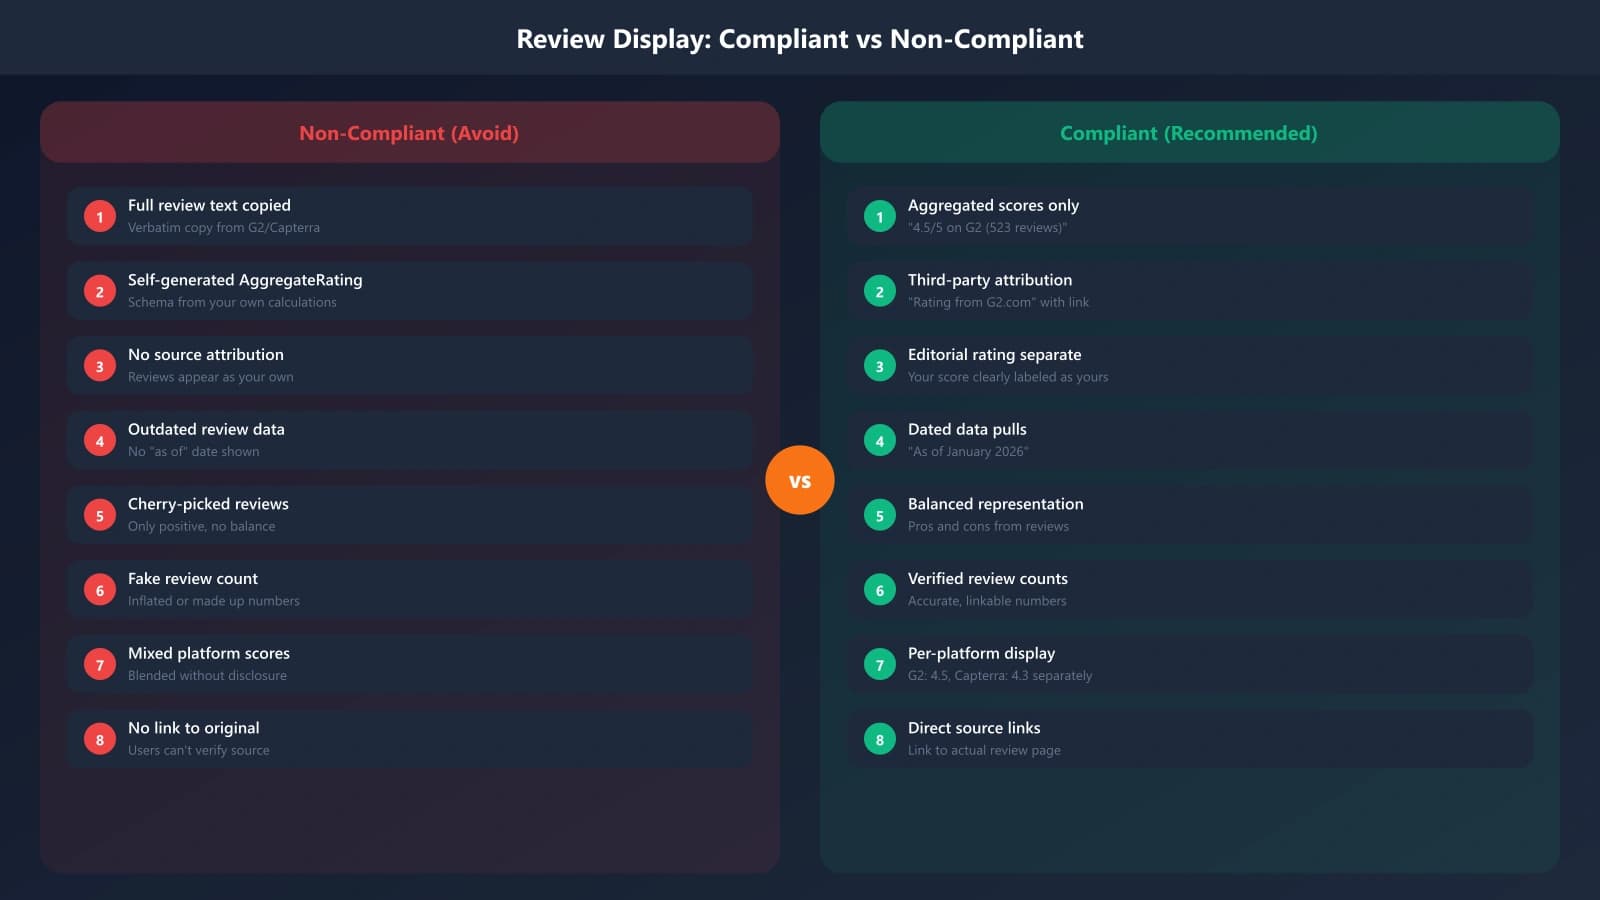Click the red number 2 badge next to Self-generated AggregateRating
This screenshot has height=900, width=1600.
coord(99,290)
